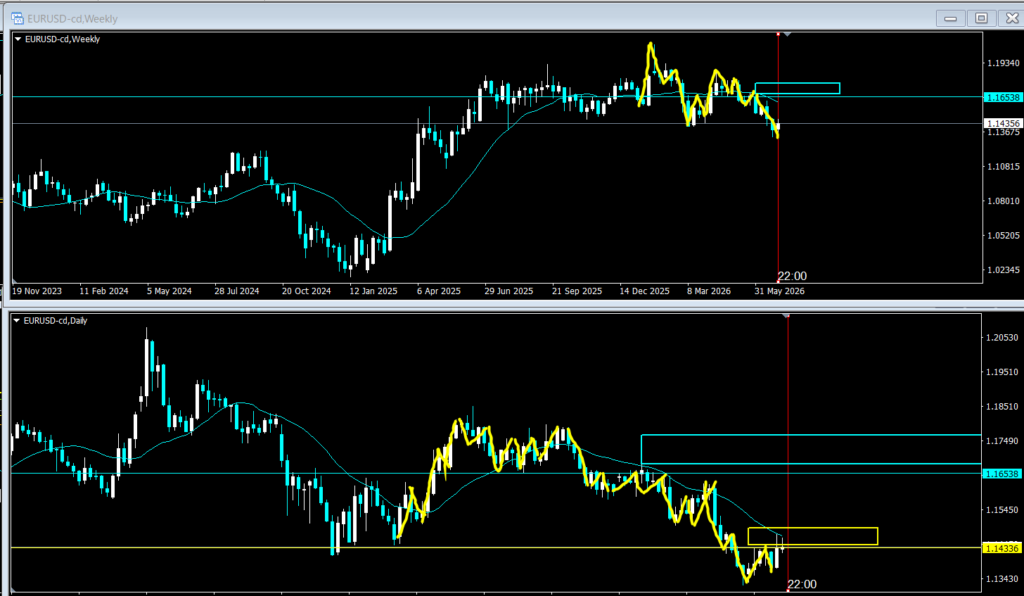1024x596 pixels.
Task: Click the chart shift marker atop the Daily chart
Action: (x=787, y=315)
